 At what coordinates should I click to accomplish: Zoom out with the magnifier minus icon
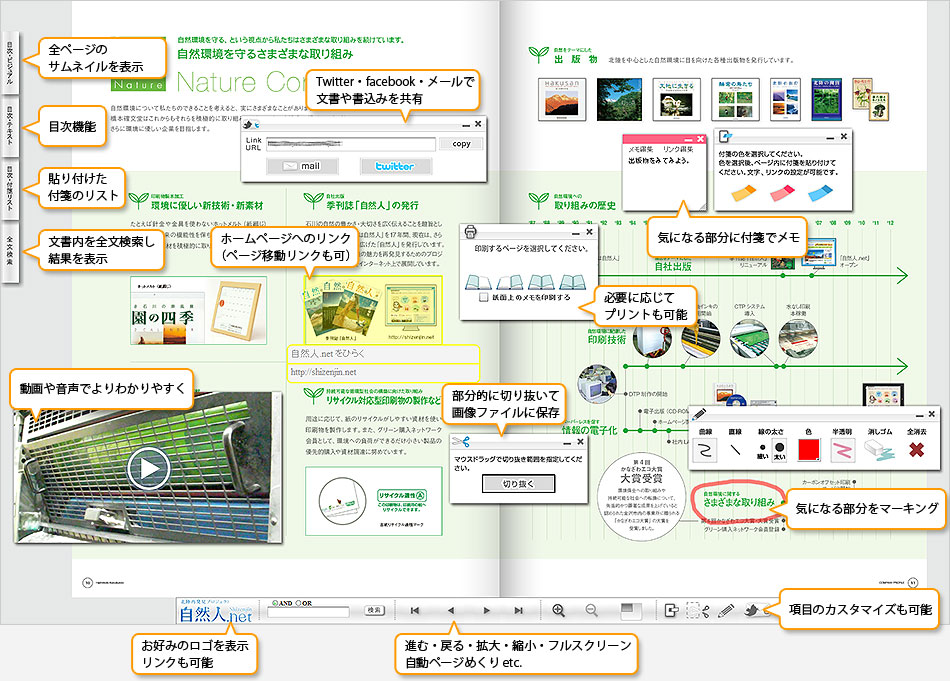click(592, 611)
